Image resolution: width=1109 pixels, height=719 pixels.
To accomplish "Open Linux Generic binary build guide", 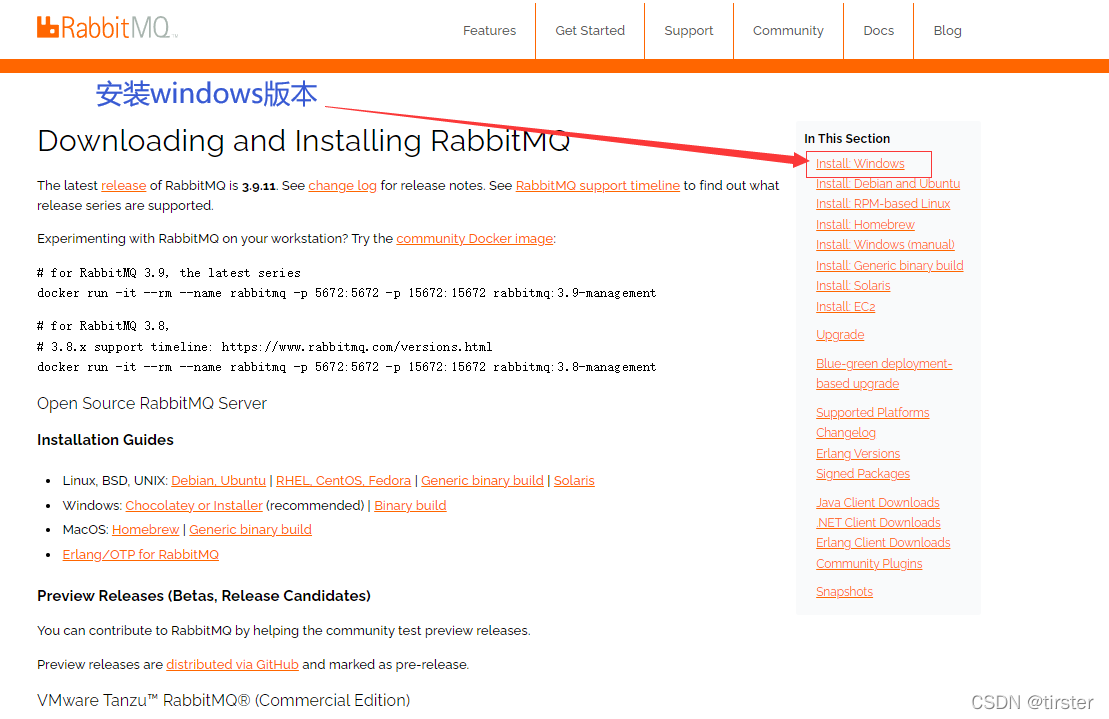I will tap(482, 480).
